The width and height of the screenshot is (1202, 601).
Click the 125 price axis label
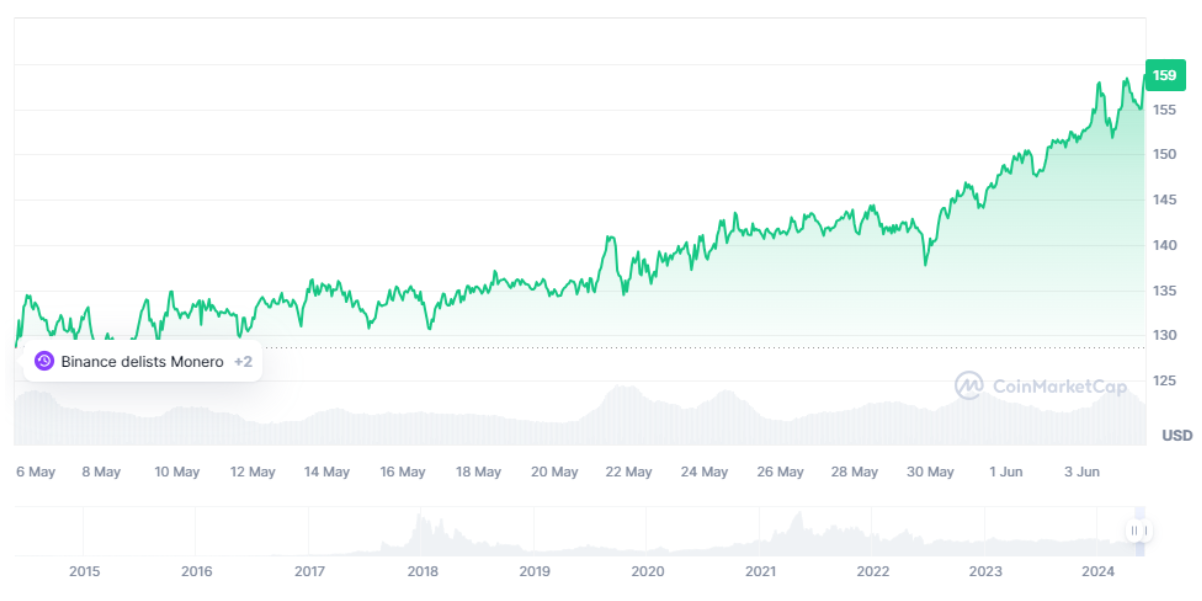tap(1163, 381)
